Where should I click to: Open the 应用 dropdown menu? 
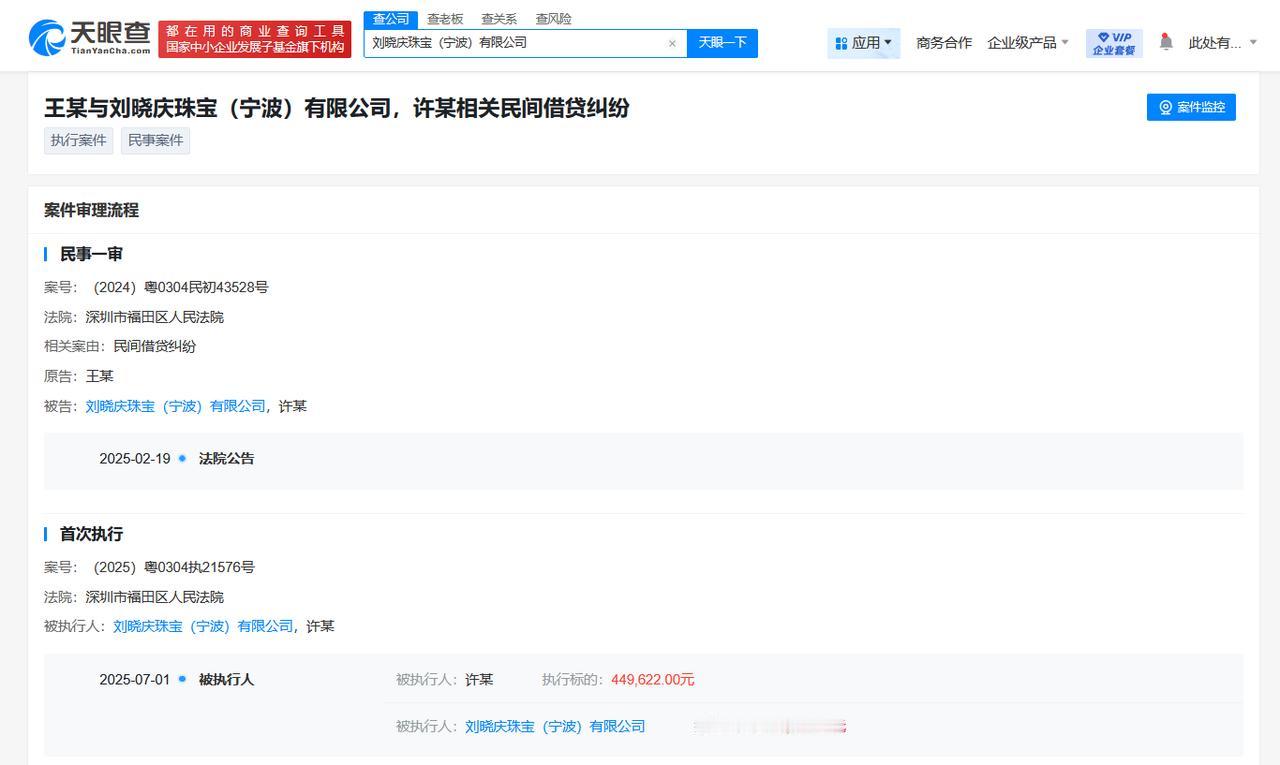(x=864, y=43)
